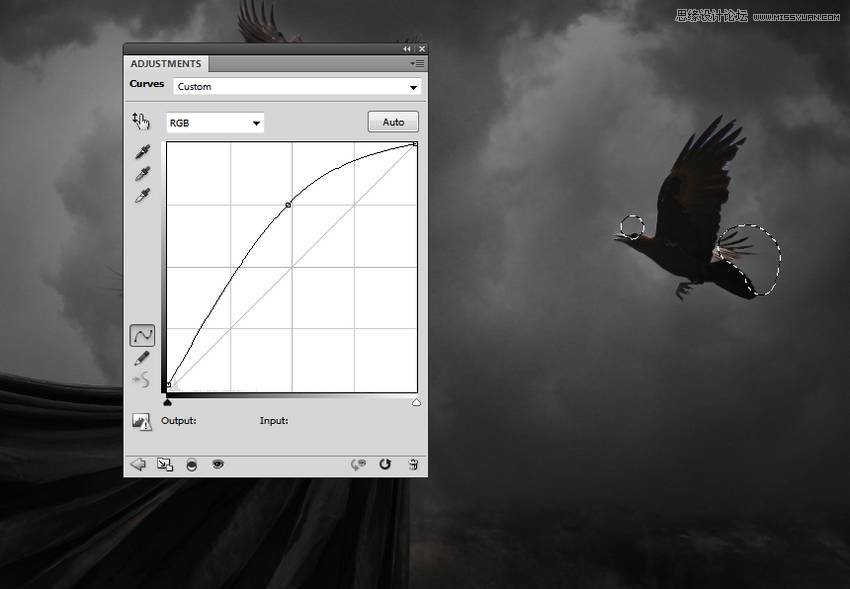This screenshot has height=589, width=850.
Task: Pick the white point eyedropper
Action: tap(142, 195)
